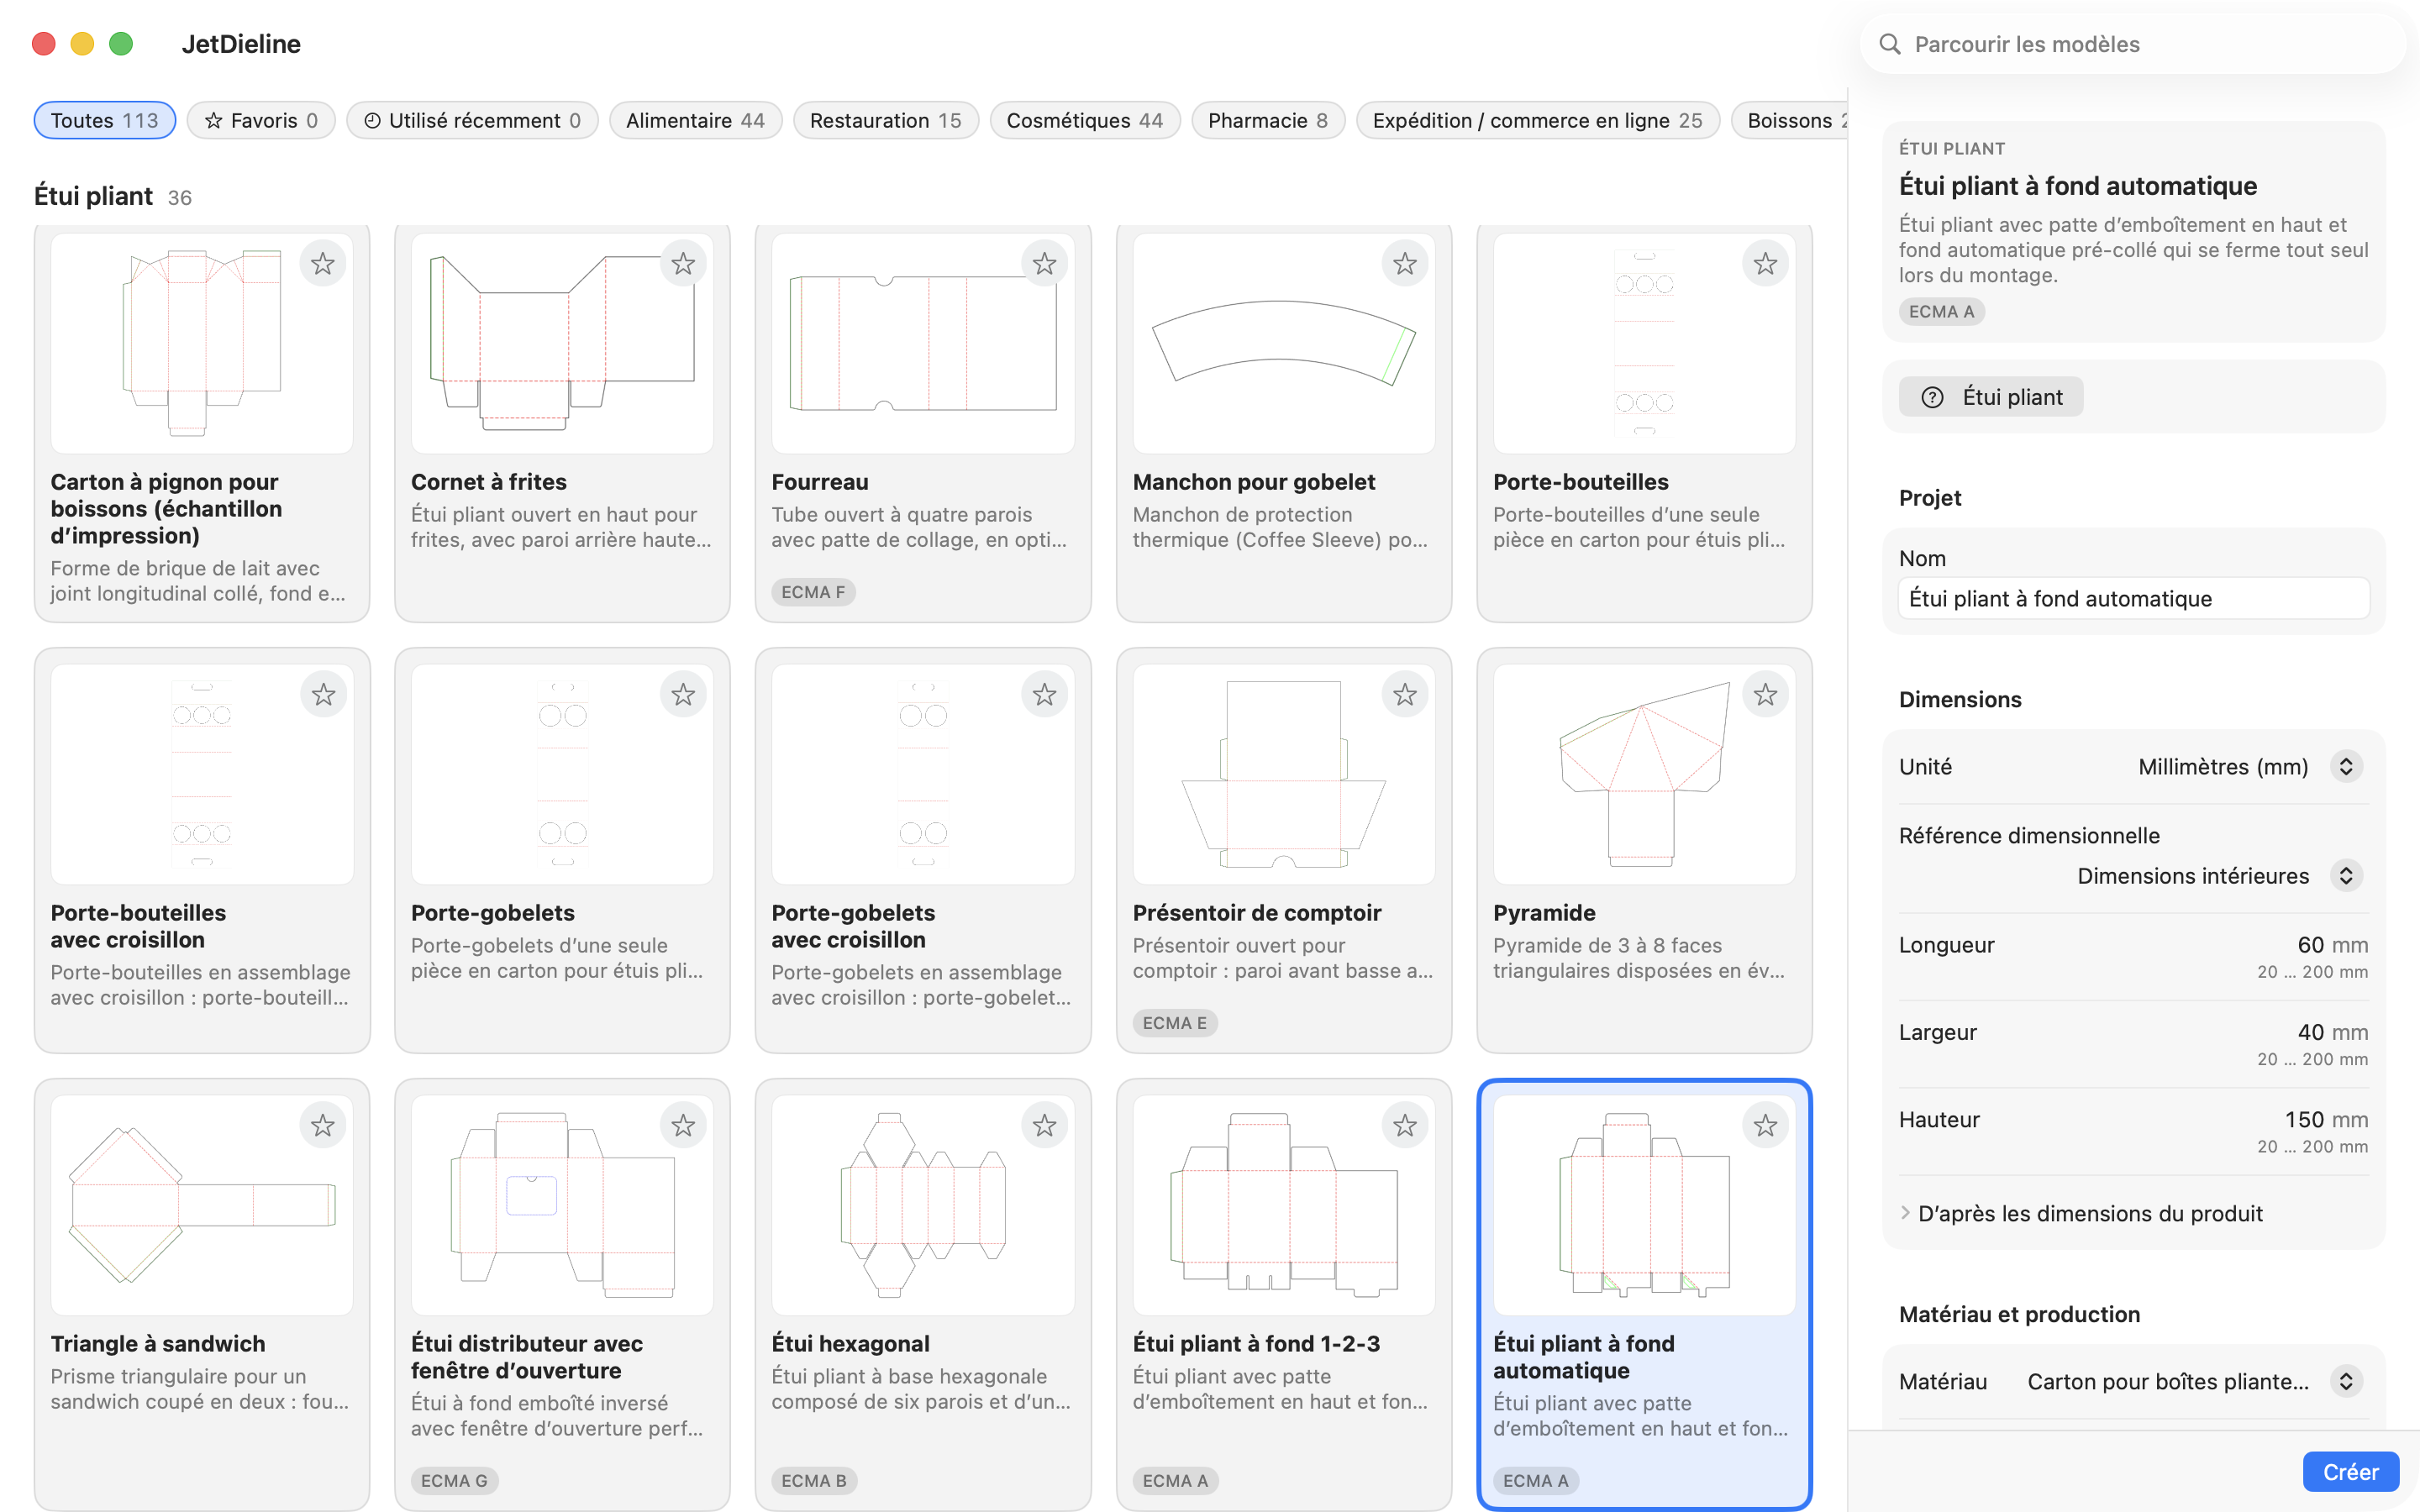Select the Porte-gobelets template thumbnail
This screenshot has width=2420, height=1512.
coord(562,774)
